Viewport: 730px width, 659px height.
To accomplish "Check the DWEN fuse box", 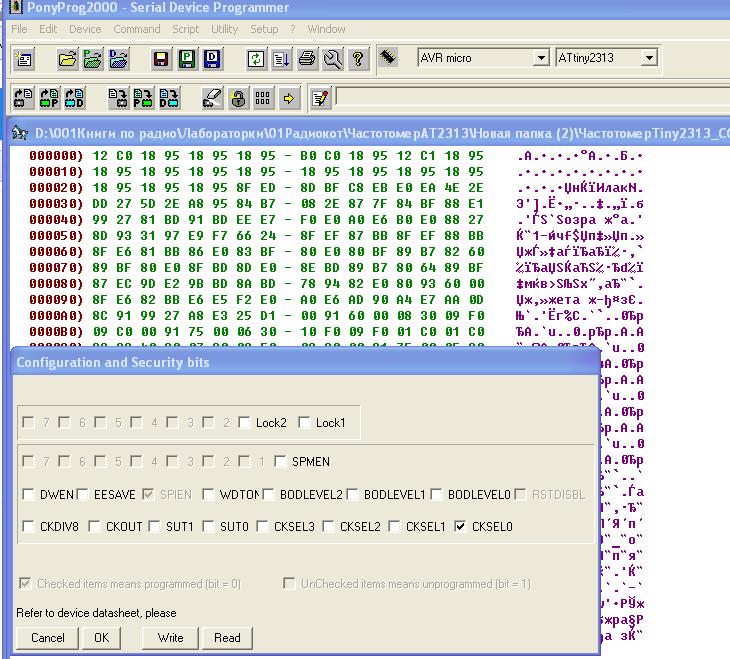I will point(28,494).
